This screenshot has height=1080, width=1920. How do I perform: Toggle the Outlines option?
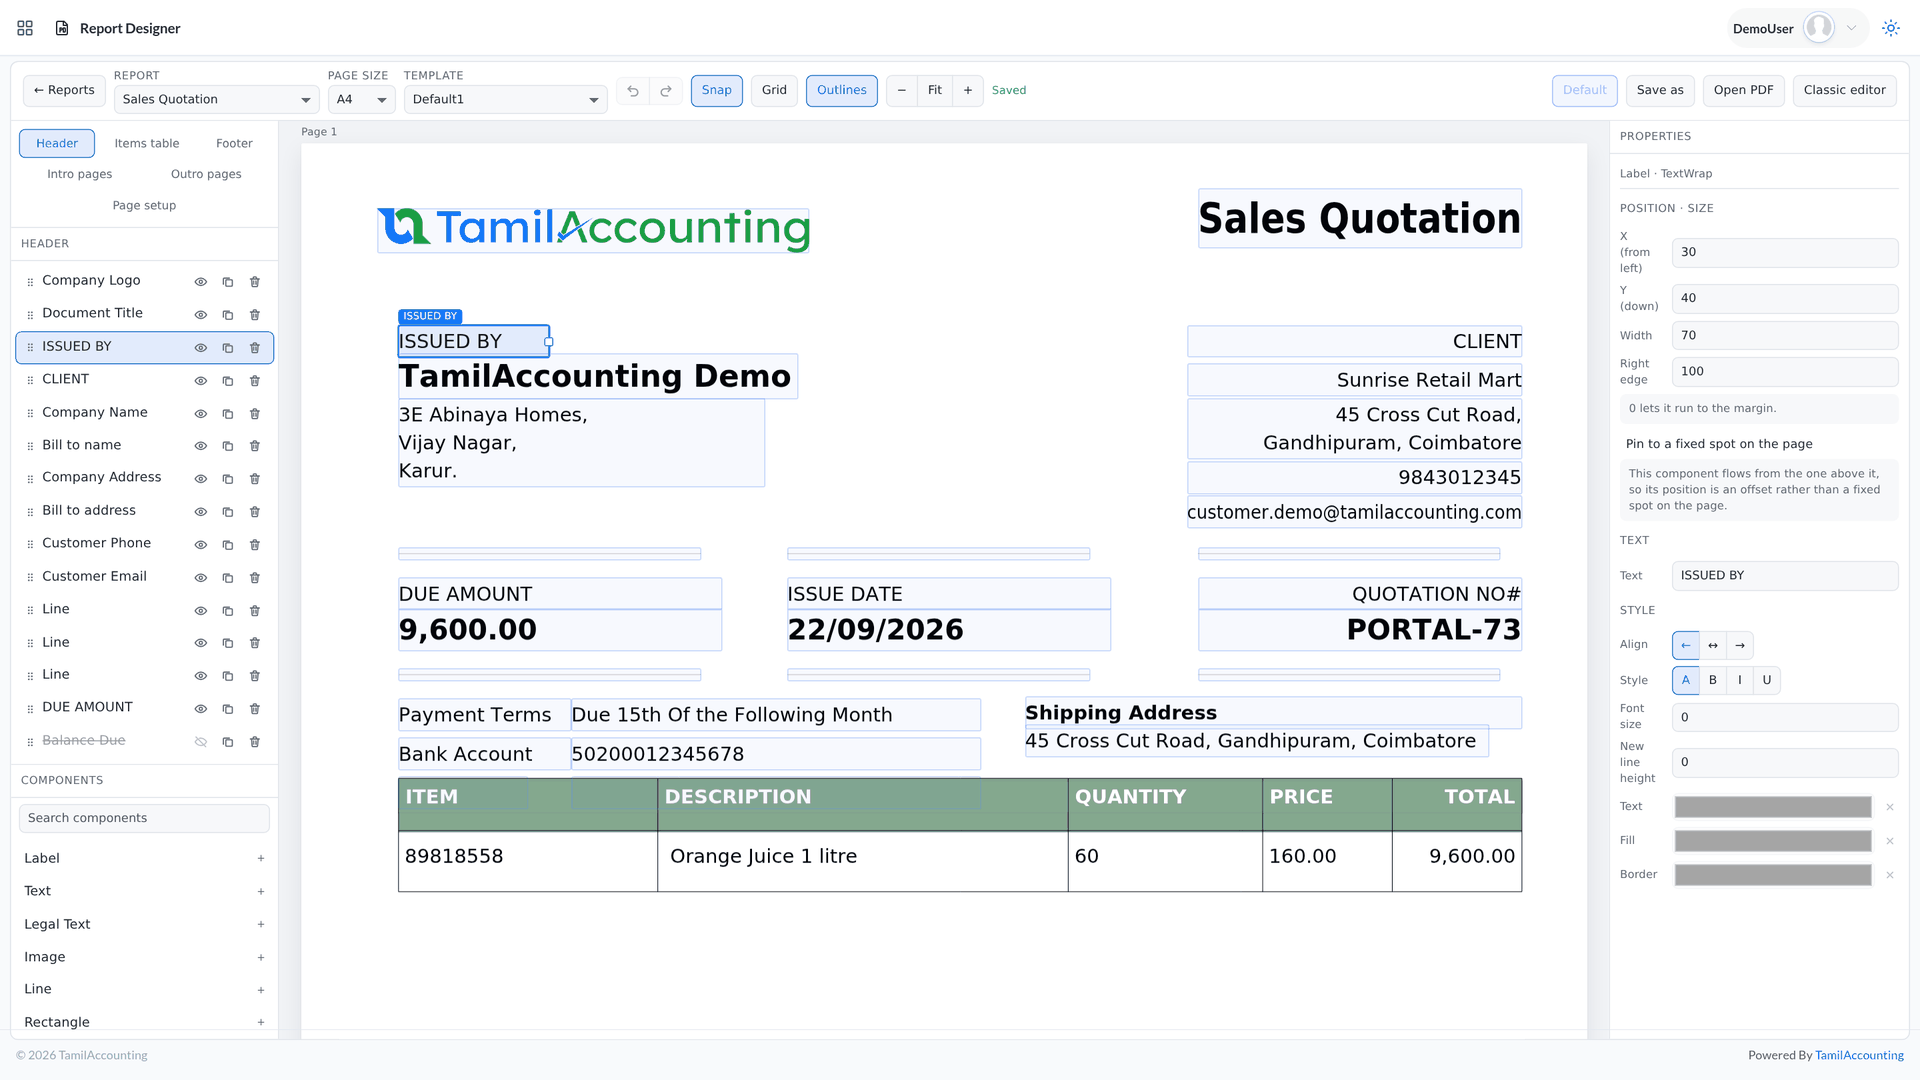click(841, 91)
